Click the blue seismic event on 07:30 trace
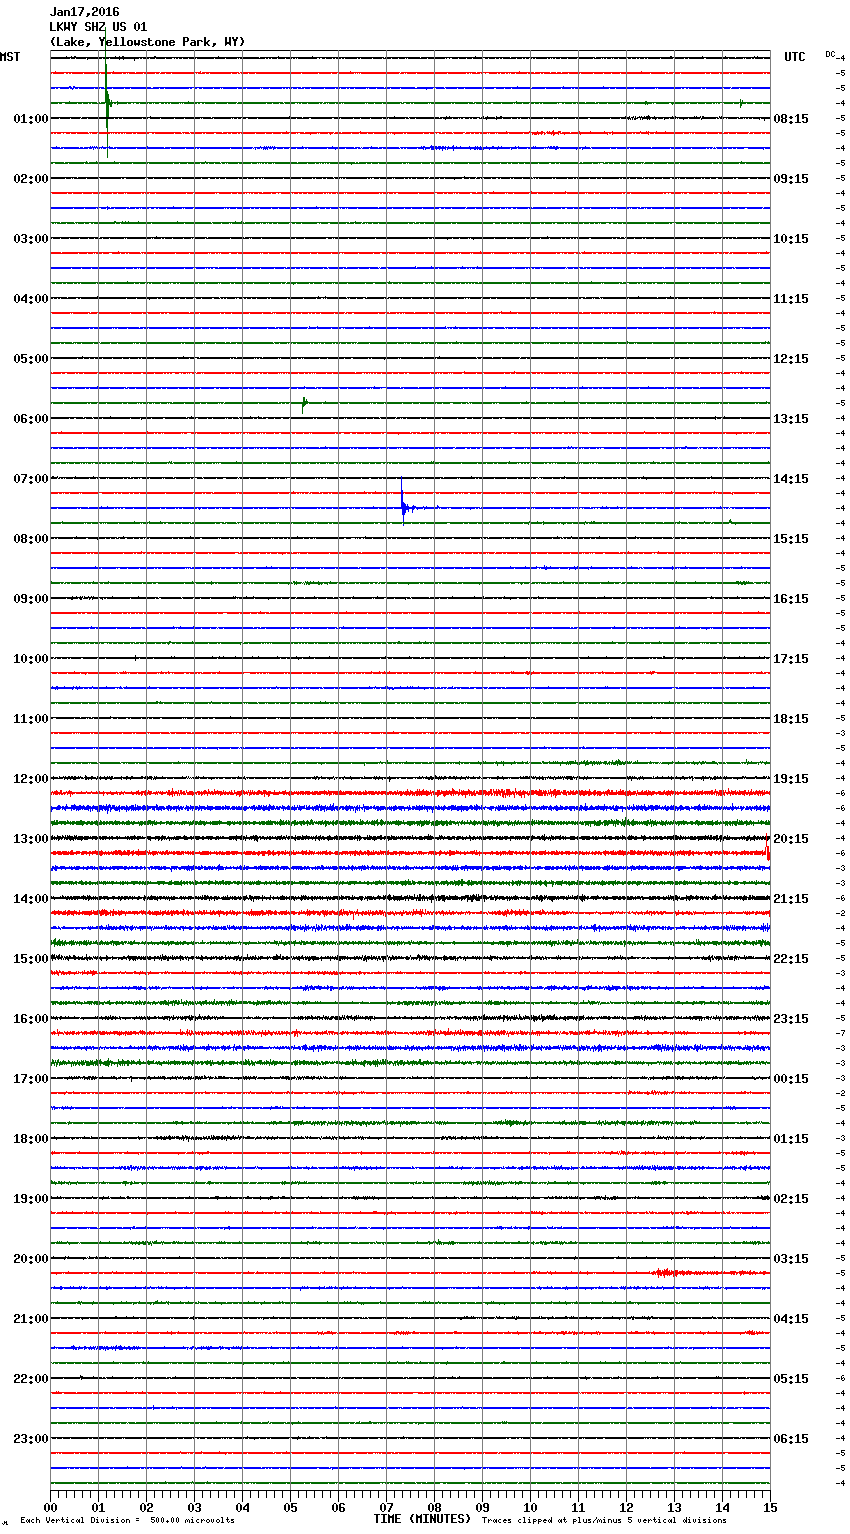Viewport: 850px width, 1534px height. click(403, 505)
